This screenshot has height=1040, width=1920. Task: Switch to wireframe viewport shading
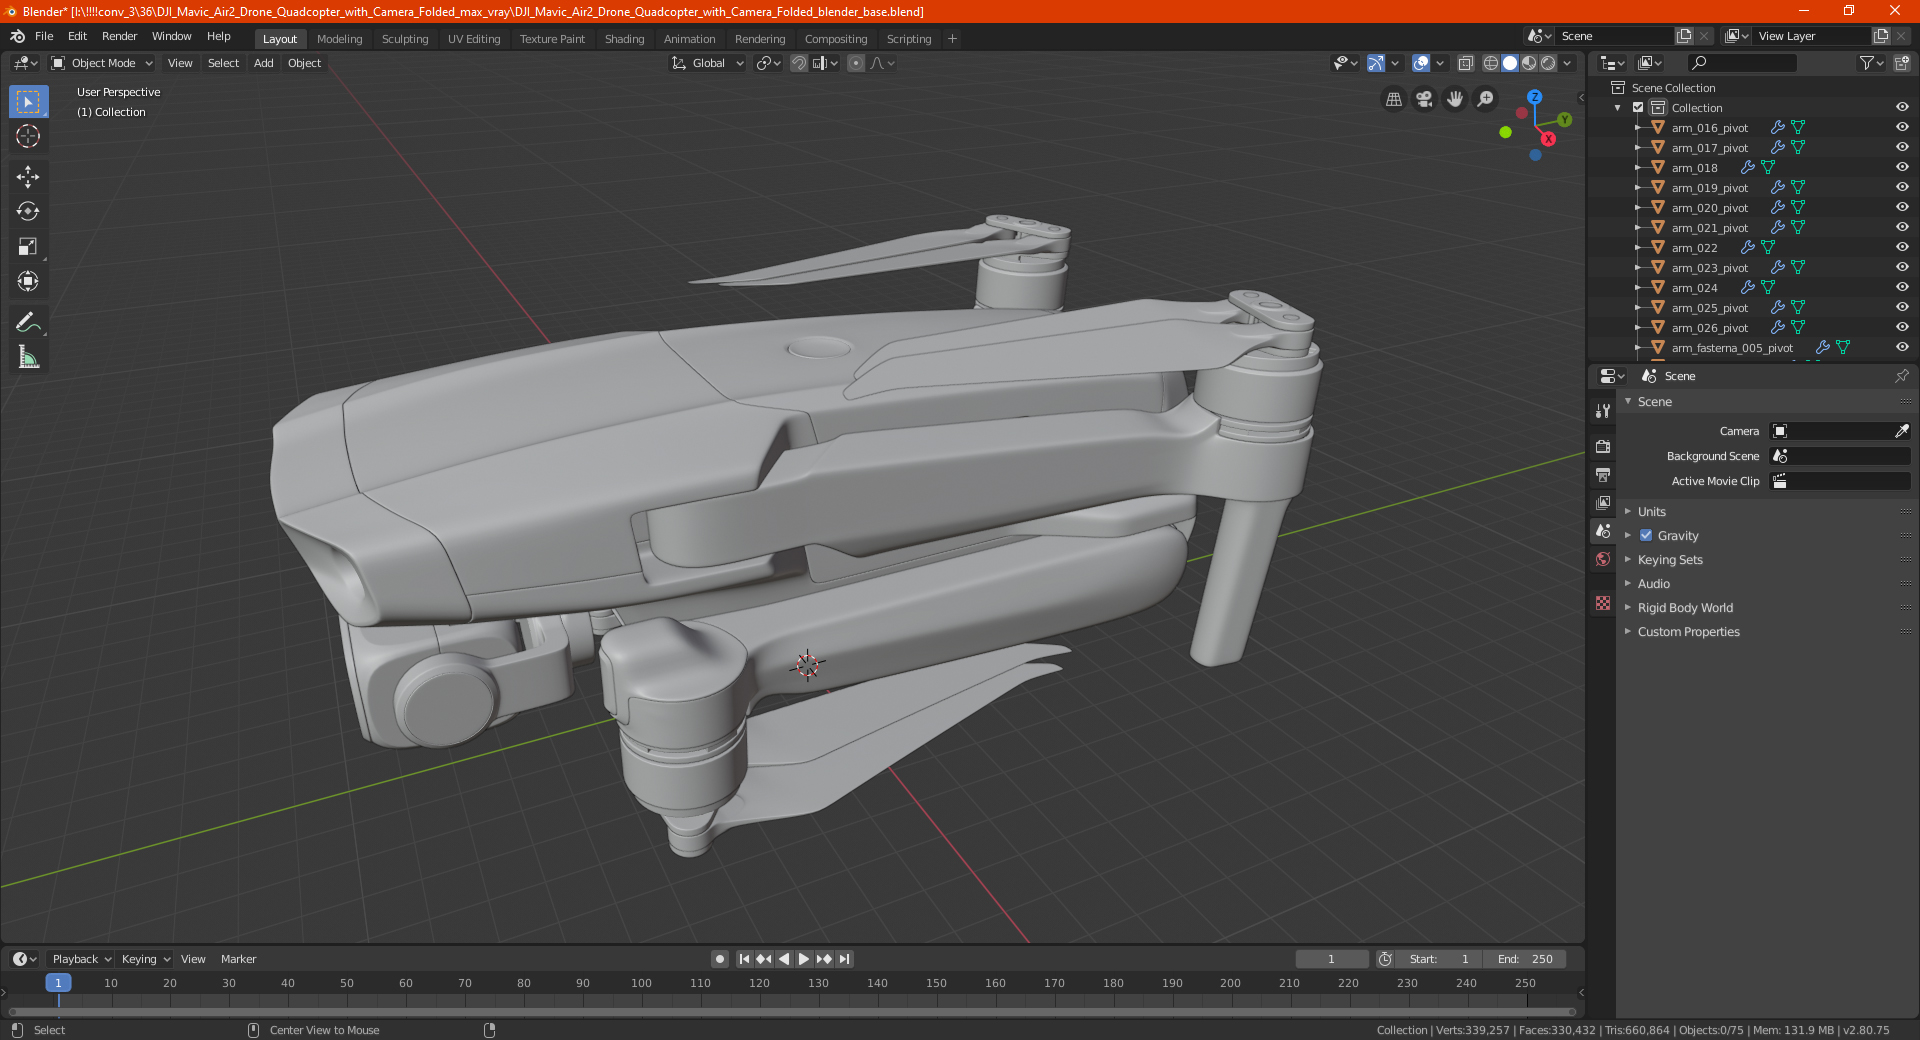1491,63
